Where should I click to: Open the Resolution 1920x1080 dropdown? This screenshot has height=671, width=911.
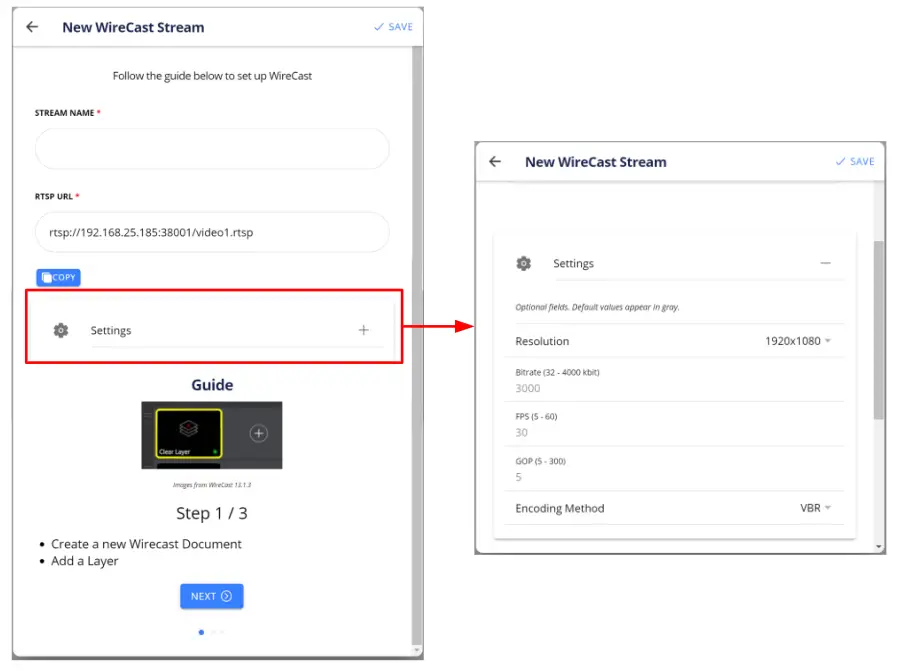pos(798,341)
